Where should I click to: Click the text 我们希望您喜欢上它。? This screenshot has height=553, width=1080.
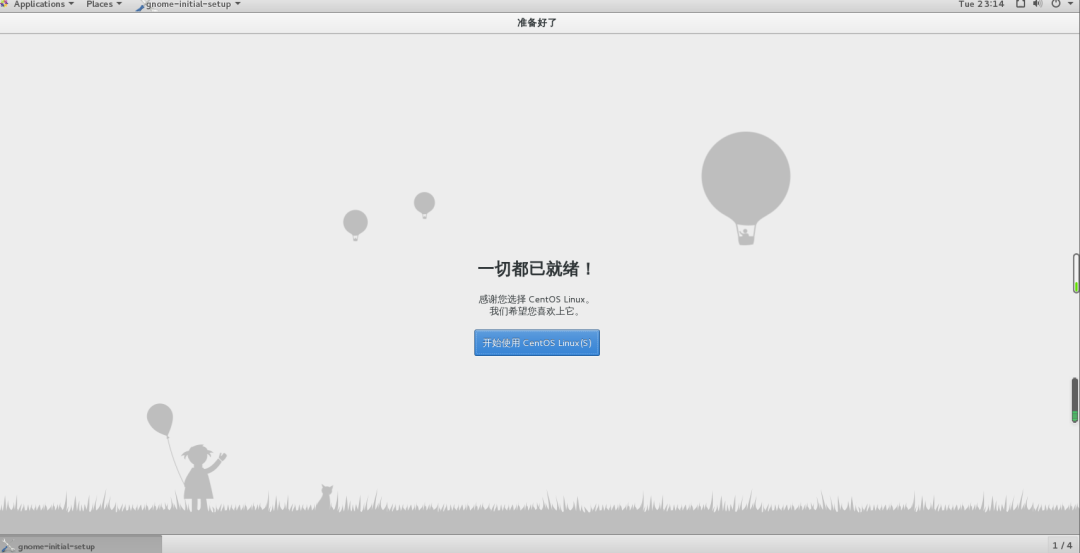pos(537,311)
